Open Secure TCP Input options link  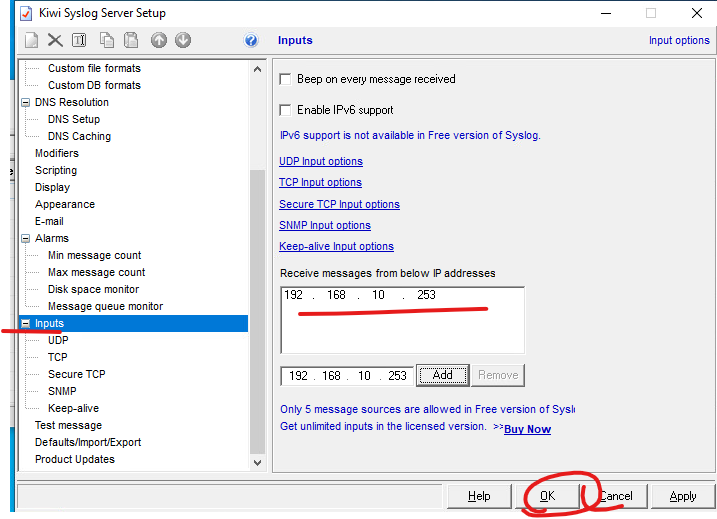(x=339, y=204)
